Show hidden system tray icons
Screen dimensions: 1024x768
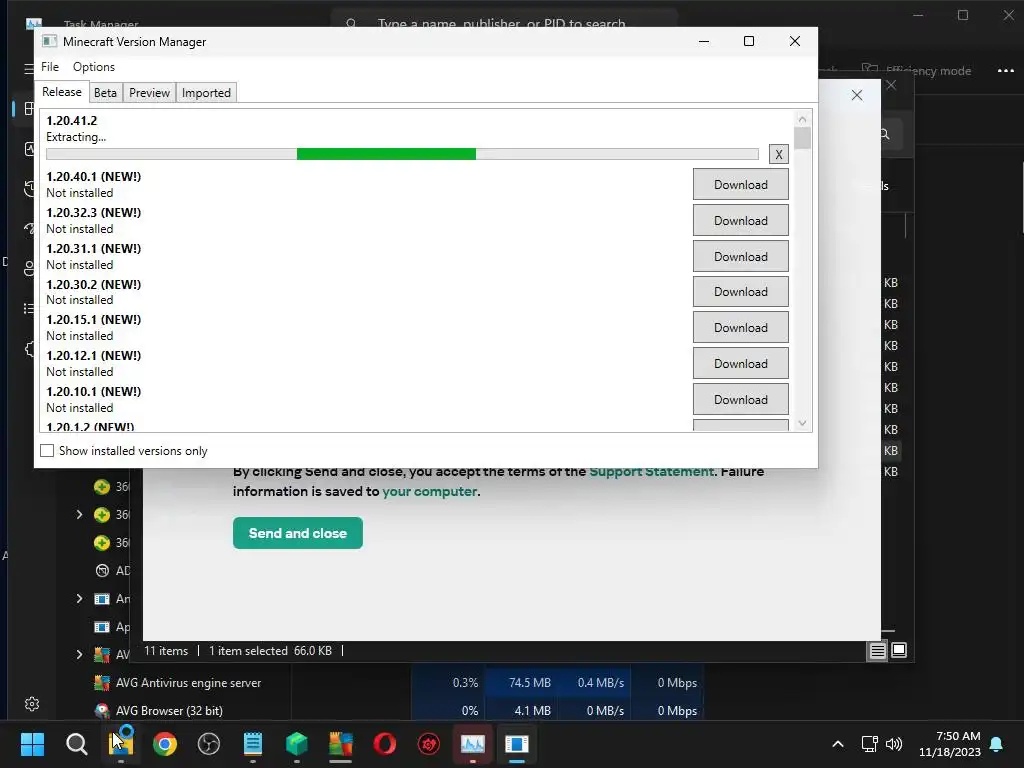(x=838, y=744)
